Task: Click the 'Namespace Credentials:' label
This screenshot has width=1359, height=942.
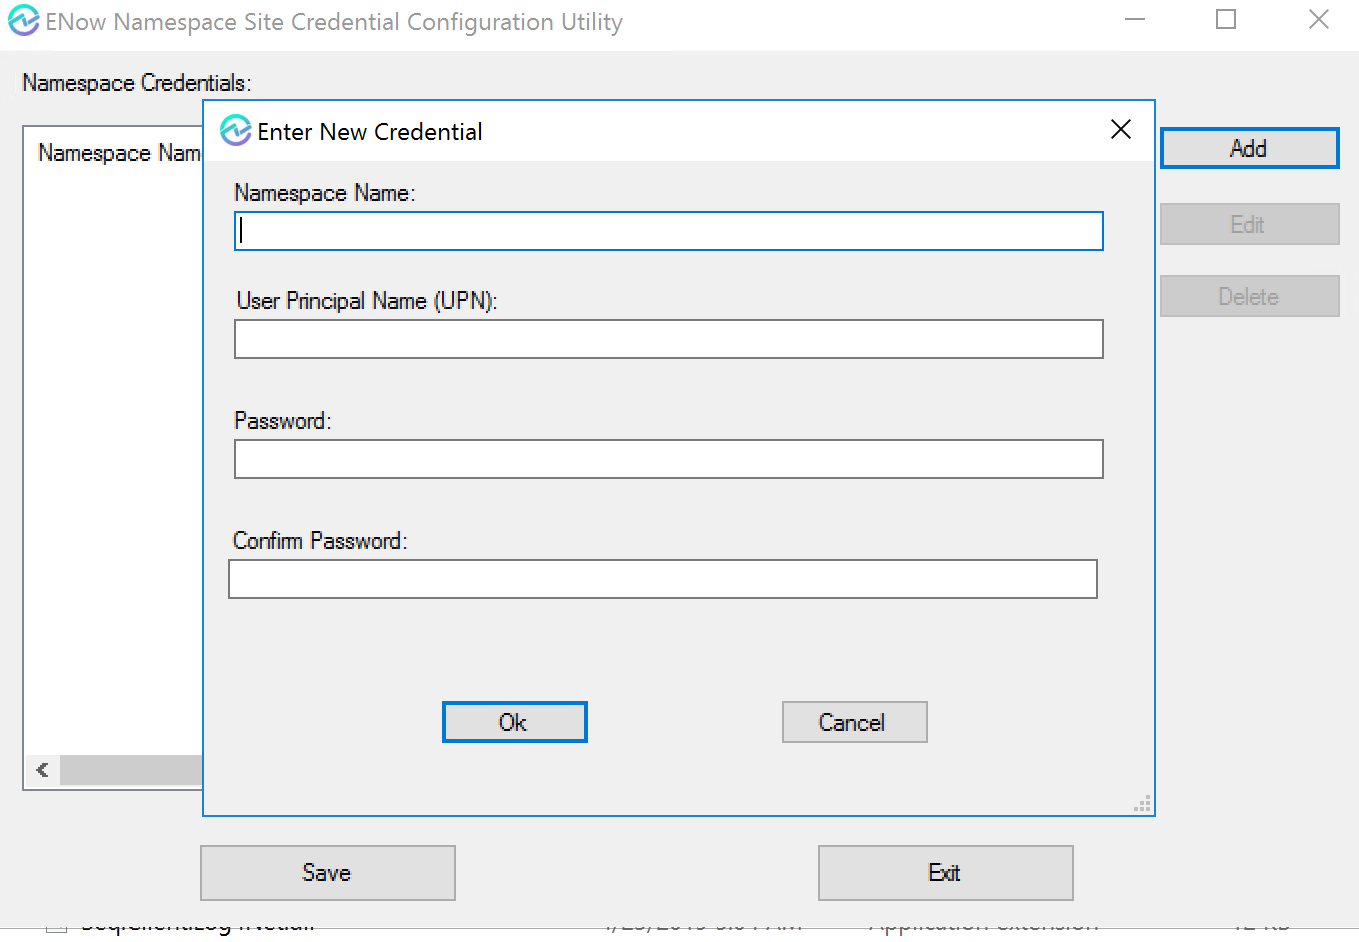Action: 137,83
